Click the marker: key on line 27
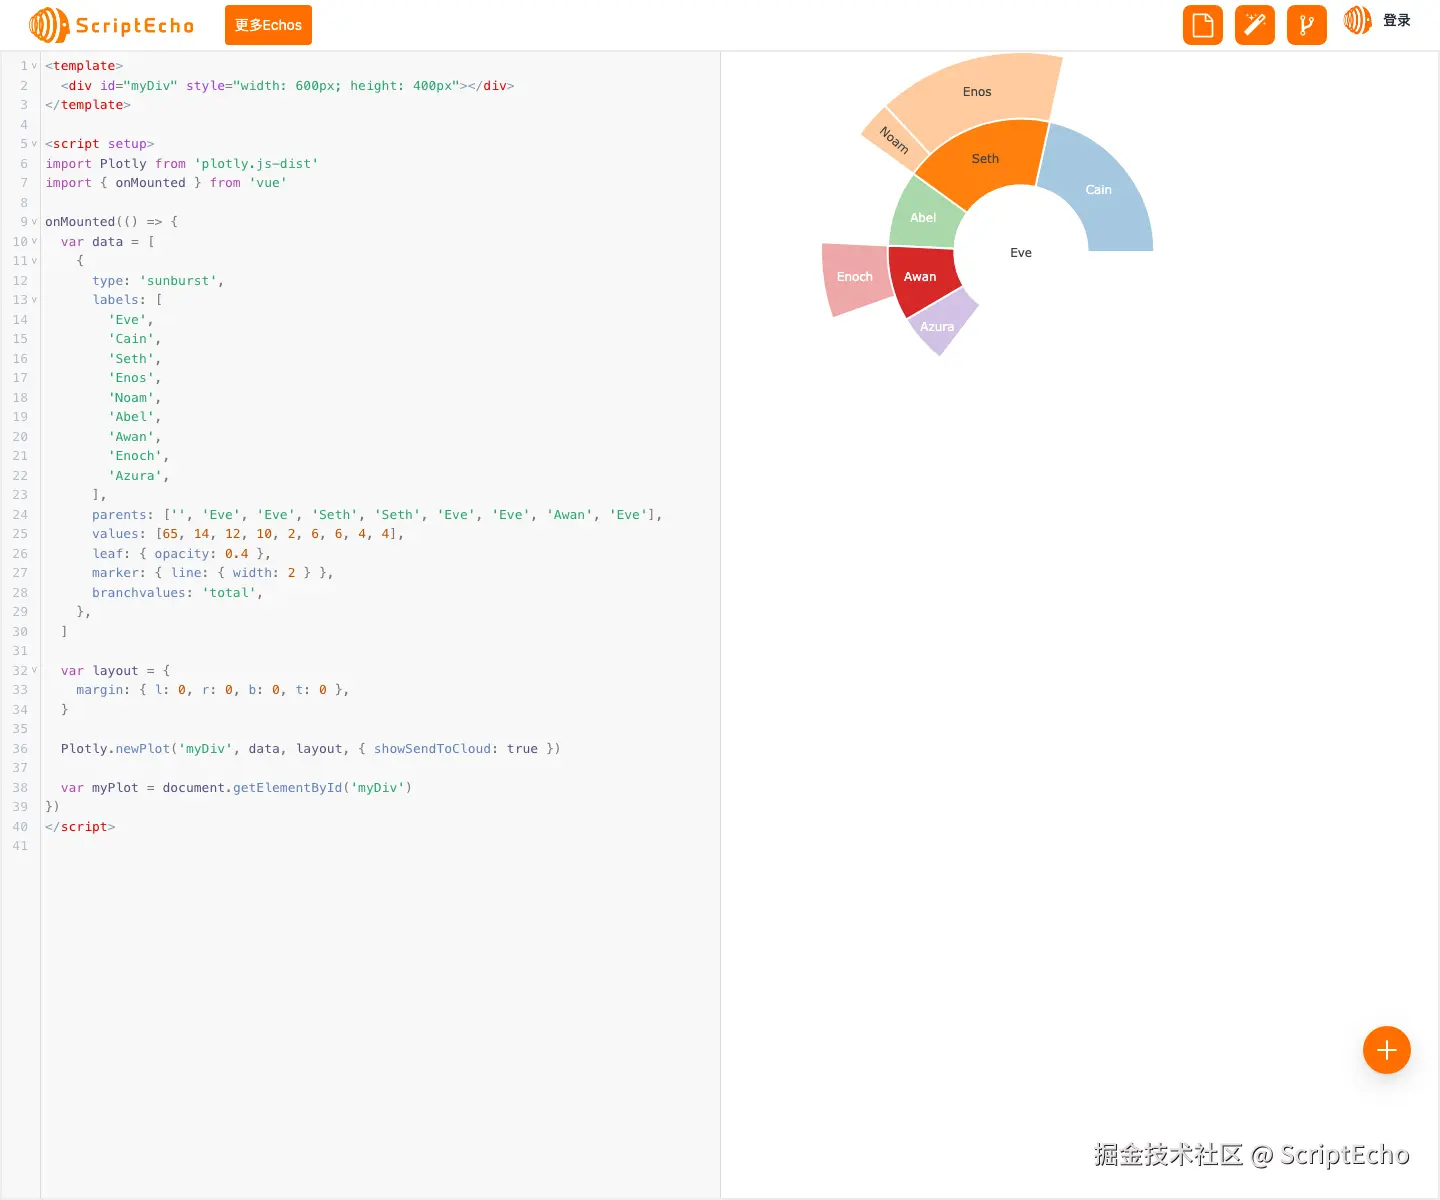Viewport: 1440px width, 1200px height. (x=119, y=573)
